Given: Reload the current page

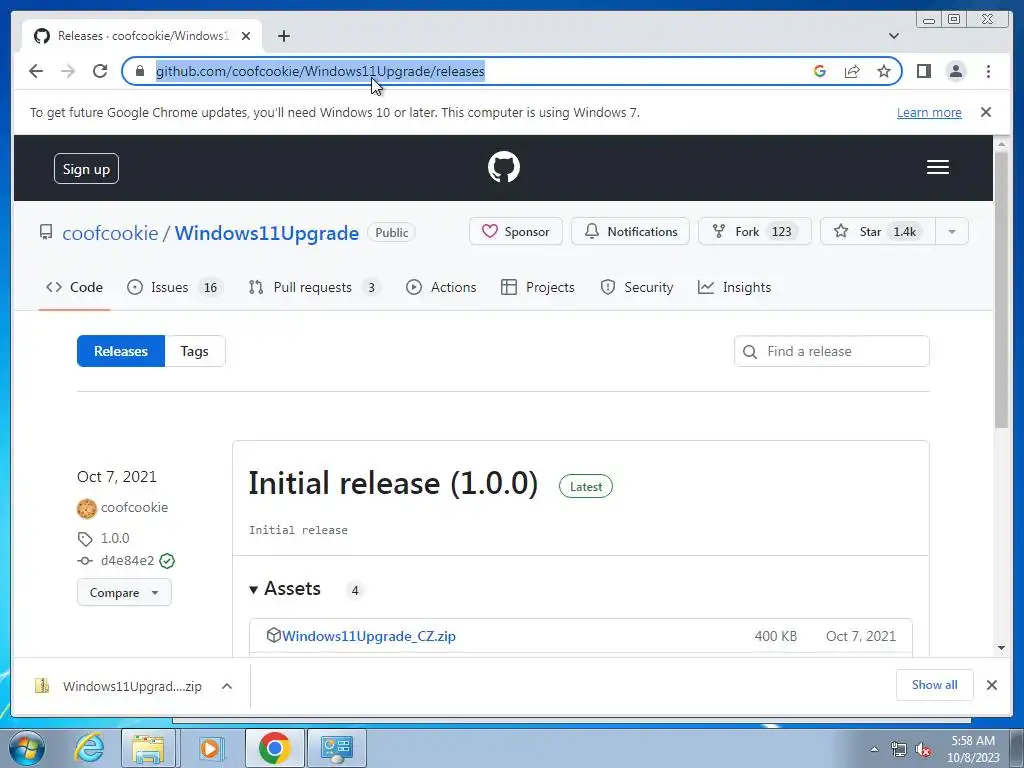Looking at the screenshot, I should (100, 71).
